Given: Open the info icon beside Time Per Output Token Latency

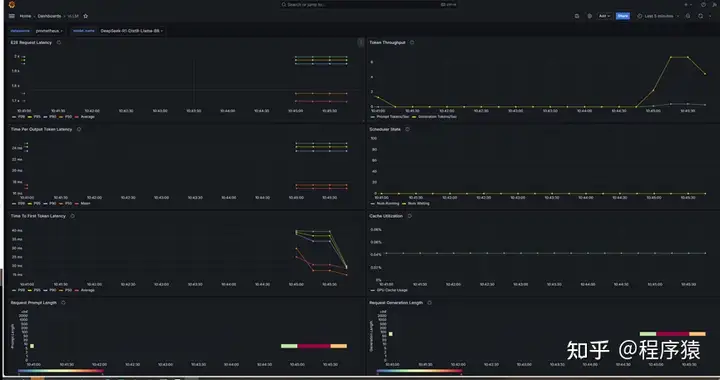Looking at the screenshot, I should (79, 129).
